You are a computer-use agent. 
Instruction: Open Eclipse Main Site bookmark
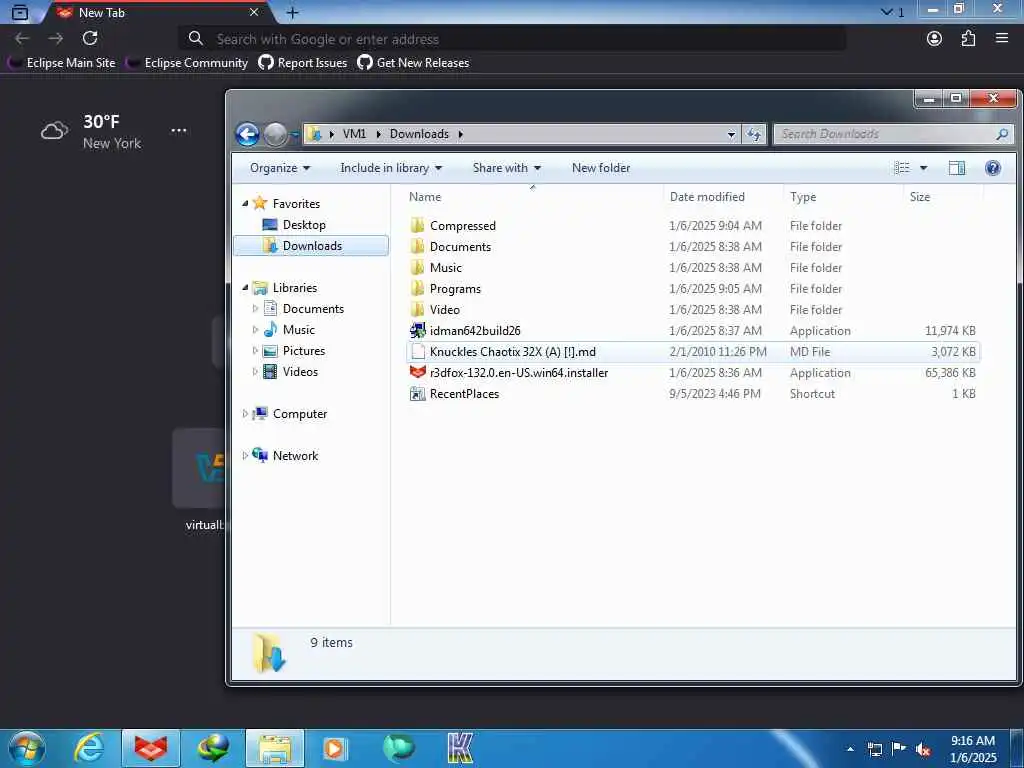(x=62, y=63)
